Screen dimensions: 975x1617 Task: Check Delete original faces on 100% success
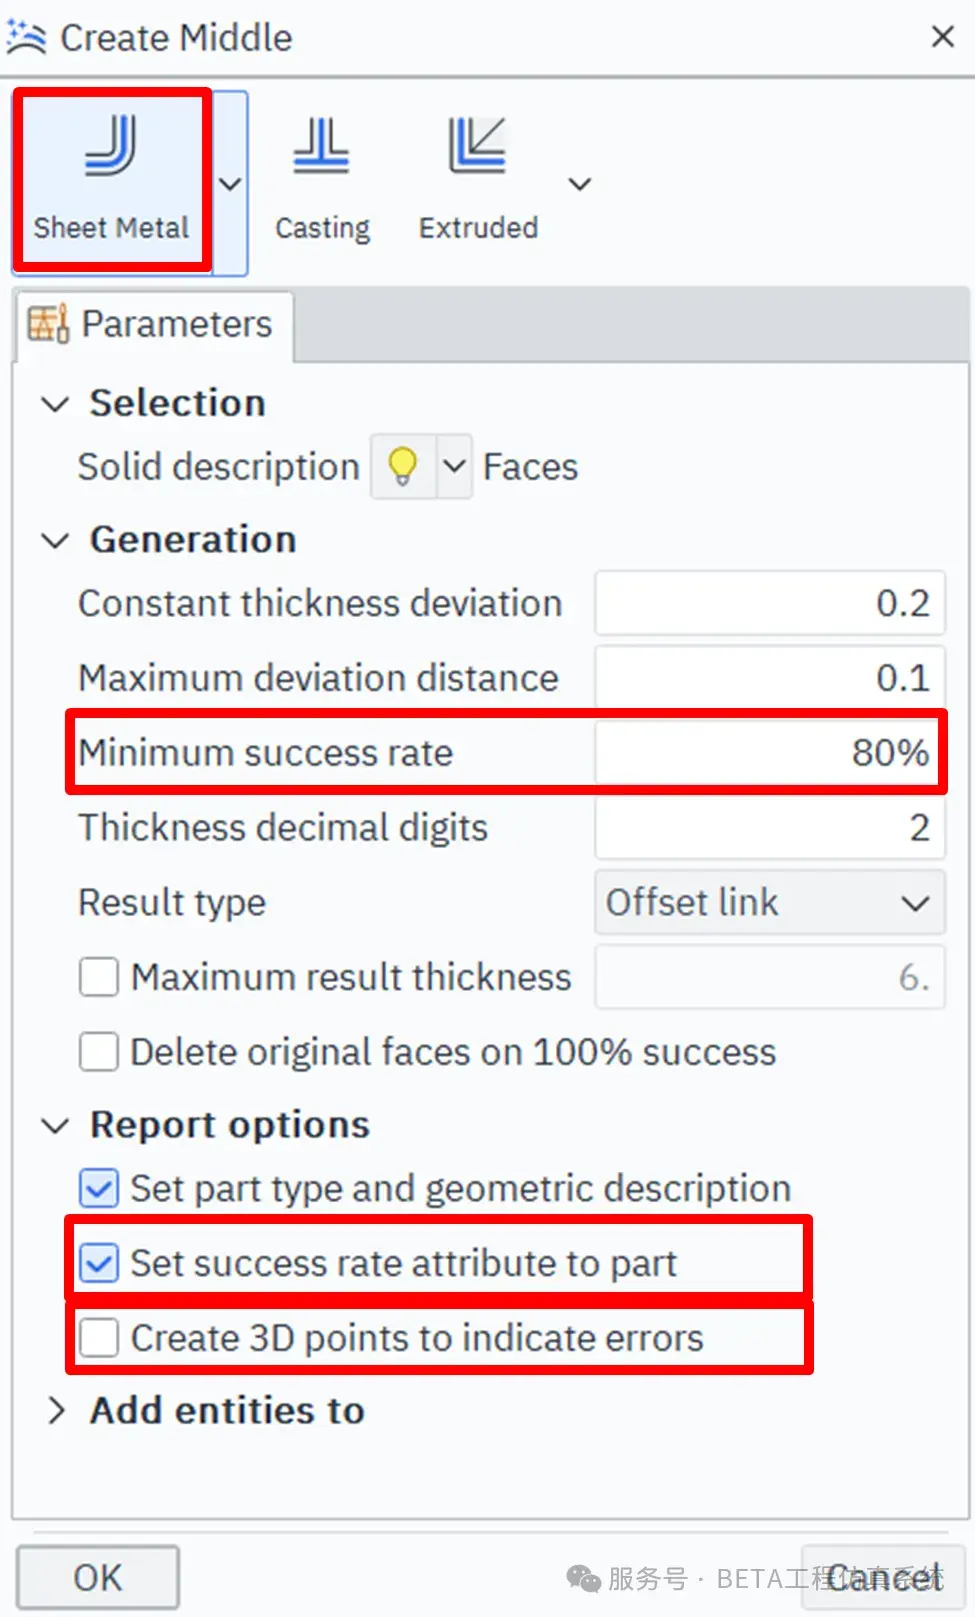[x=99, y=1052]
